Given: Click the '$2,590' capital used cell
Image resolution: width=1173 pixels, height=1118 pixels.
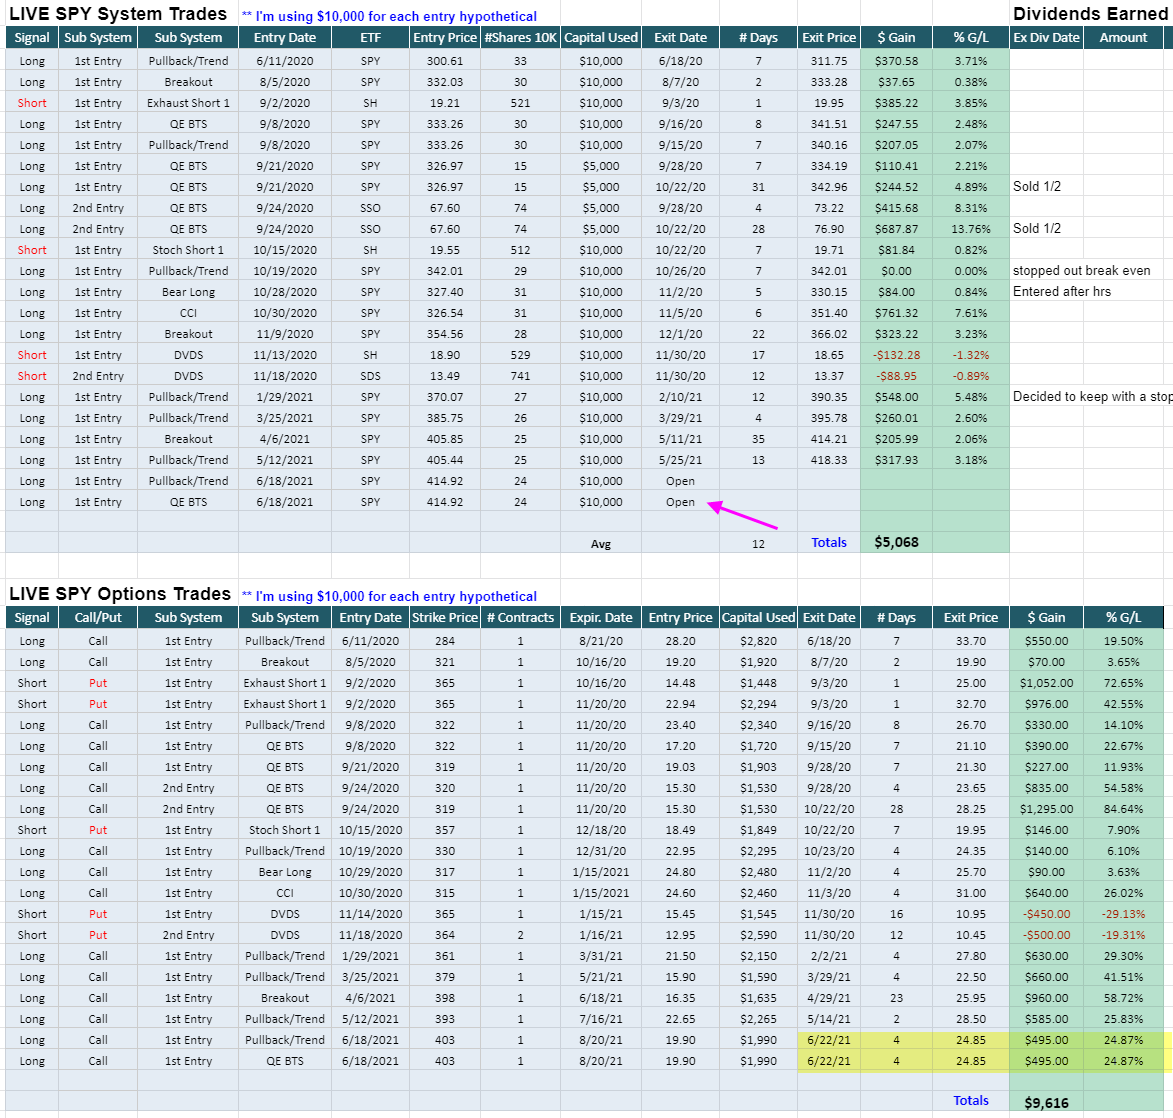Looking at the screenshot, I should point(758,935).
